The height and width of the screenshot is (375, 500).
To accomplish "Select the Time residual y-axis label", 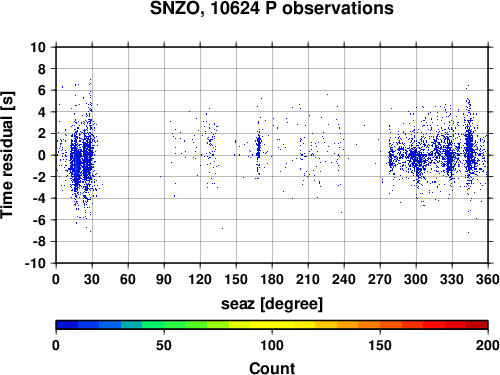I will coord(7,155).
